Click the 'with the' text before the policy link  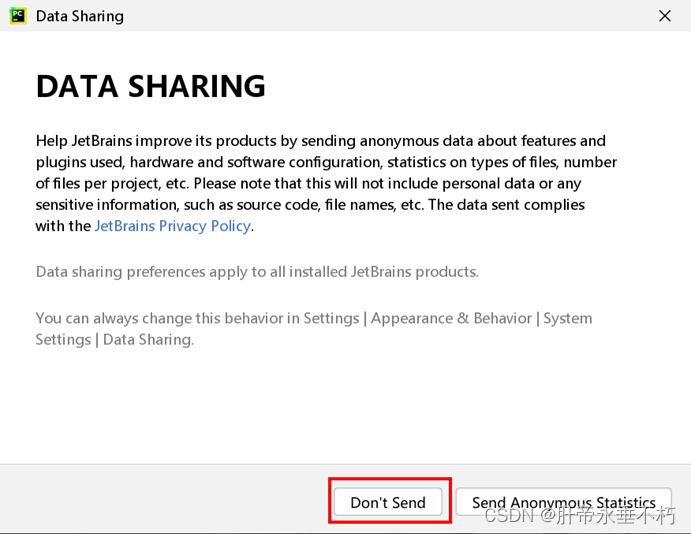(x=63, y=226)
